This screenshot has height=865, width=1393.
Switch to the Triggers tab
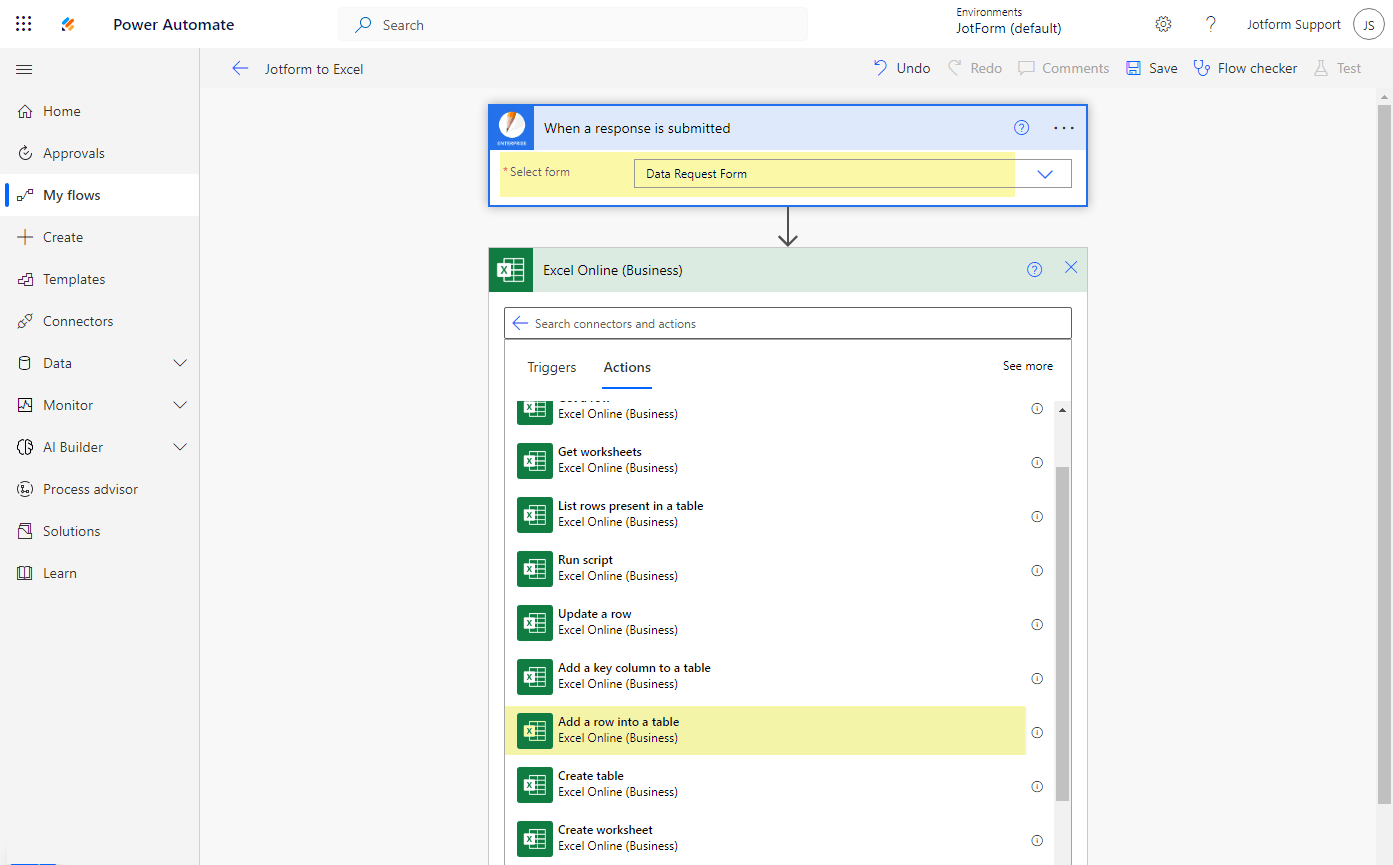[552, 367]
